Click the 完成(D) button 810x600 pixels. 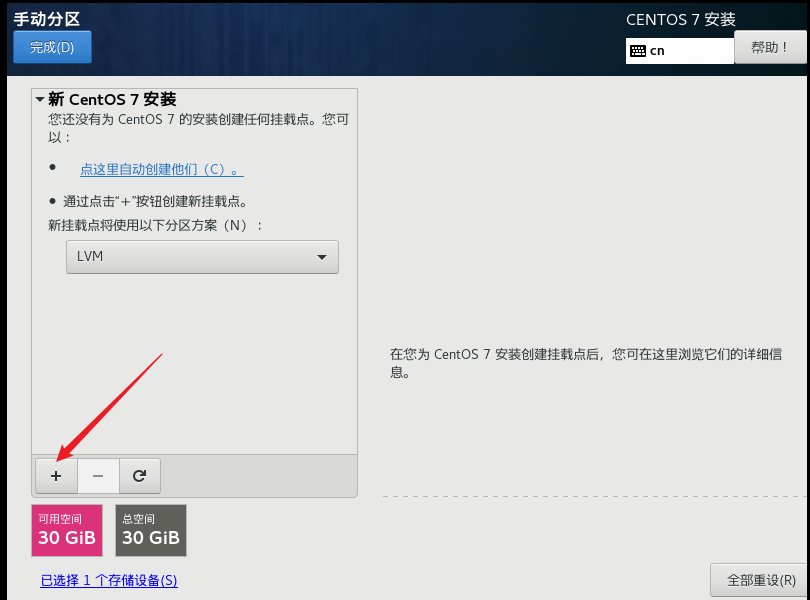pyautogui.click(x=52, y=47)
